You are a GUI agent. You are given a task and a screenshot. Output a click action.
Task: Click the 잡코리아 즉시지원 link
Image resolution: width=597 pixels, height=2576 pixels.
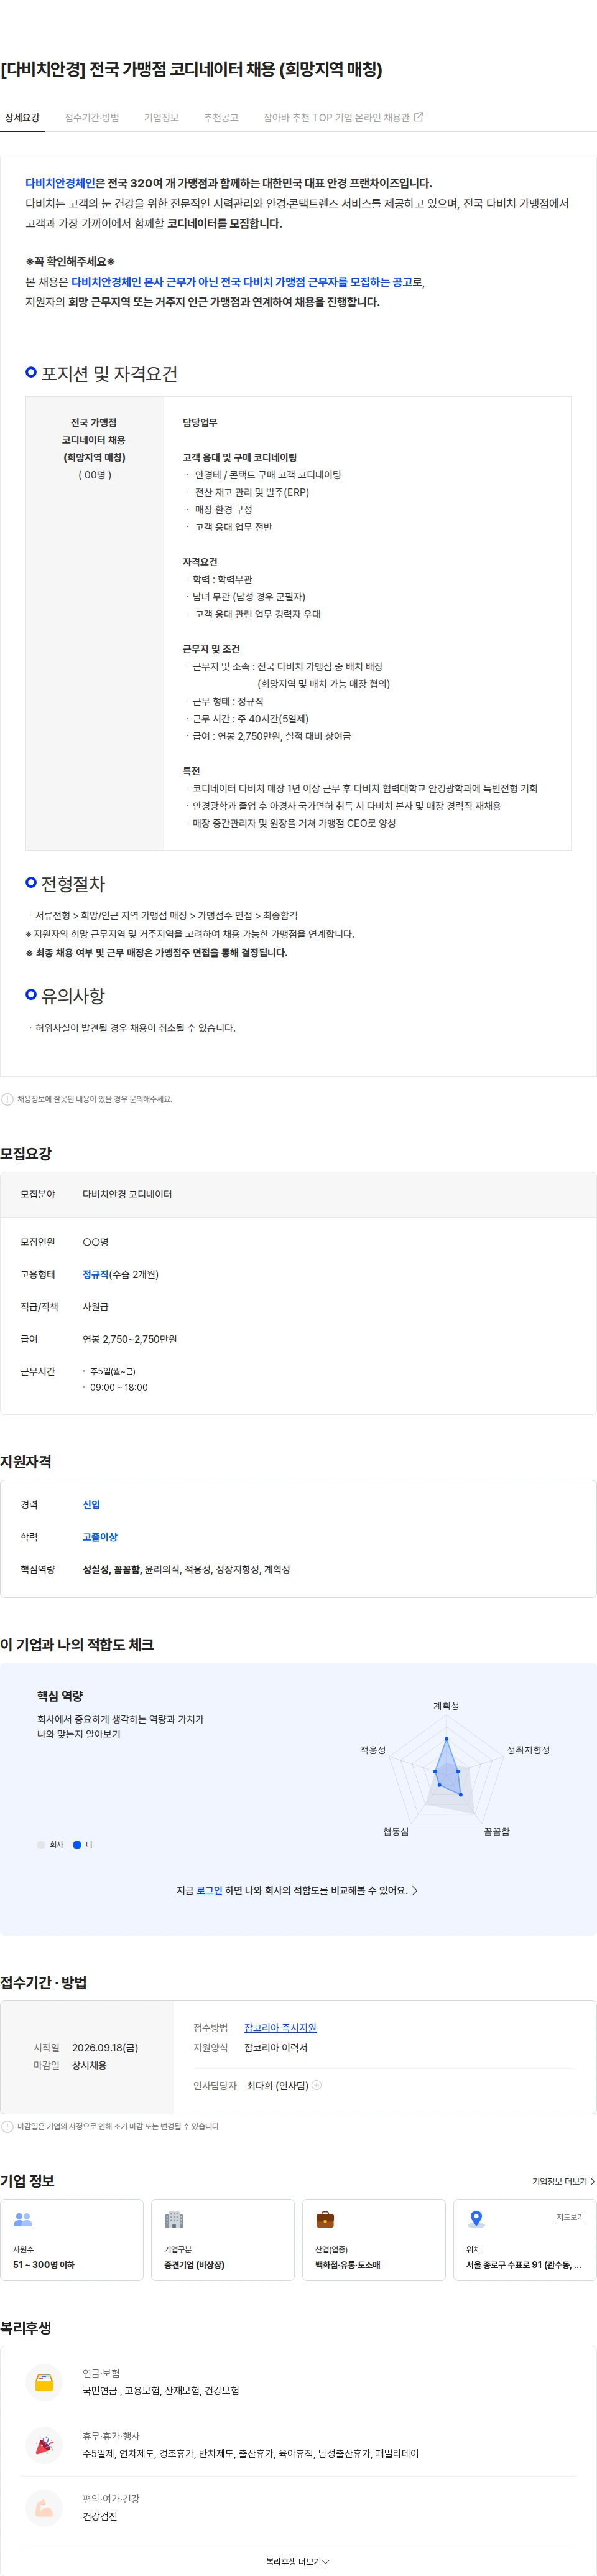[x=280, y=2027]
